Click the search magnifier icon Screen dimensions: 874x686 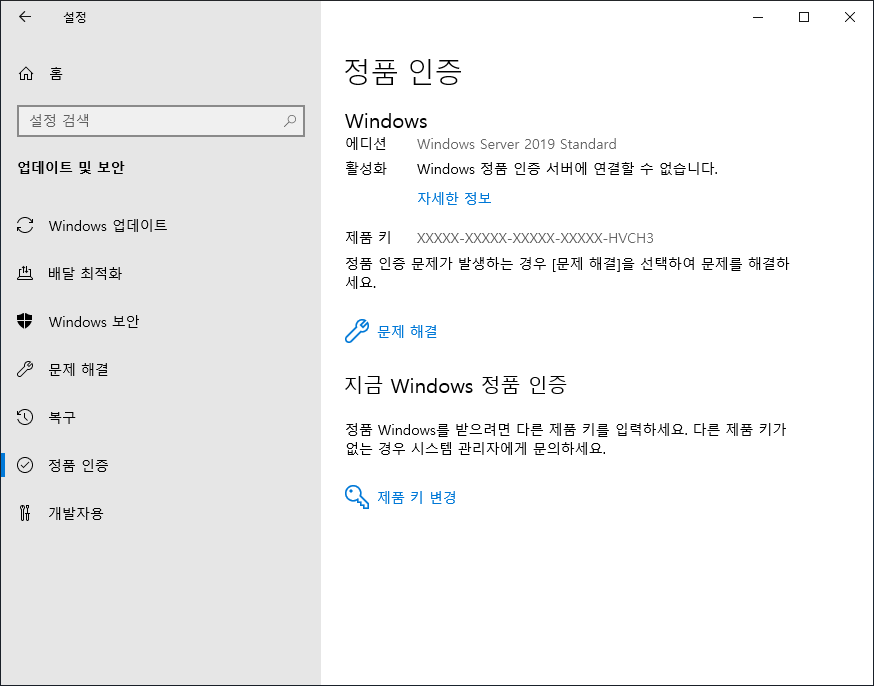click(x=290, y=120)
